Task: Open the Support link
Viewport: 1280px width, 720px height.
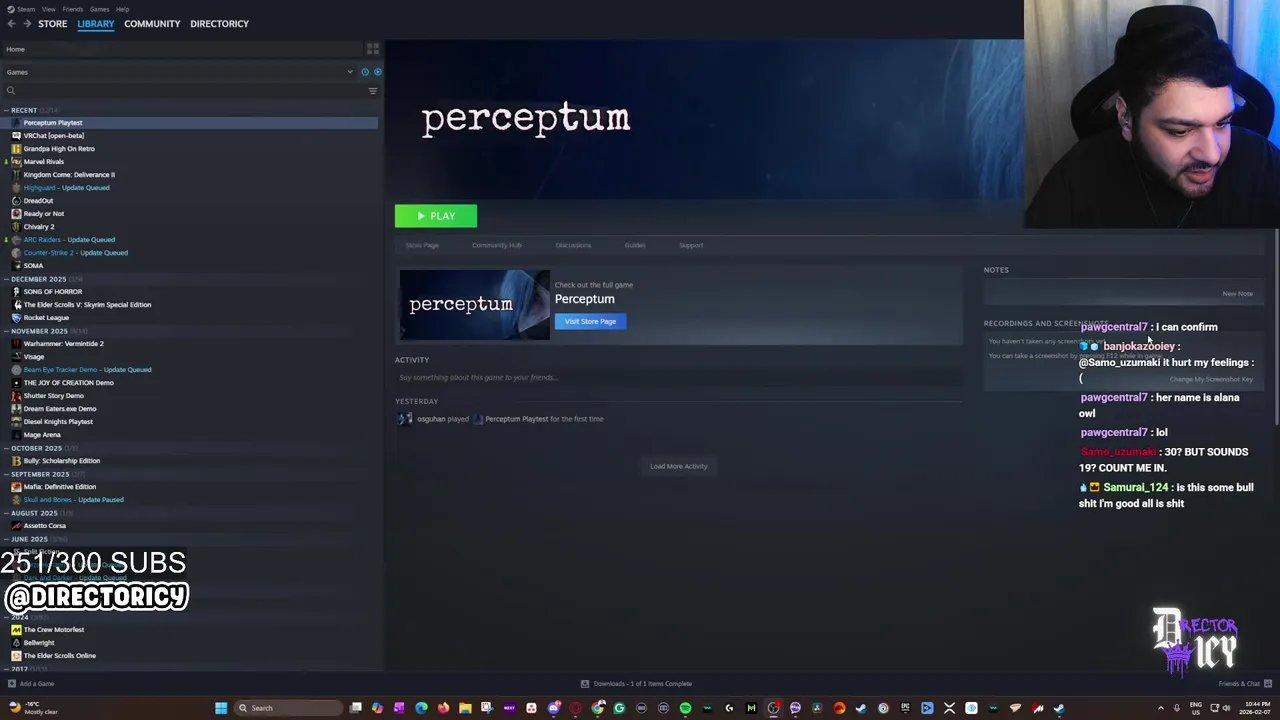Action: [x=691, y=245]
